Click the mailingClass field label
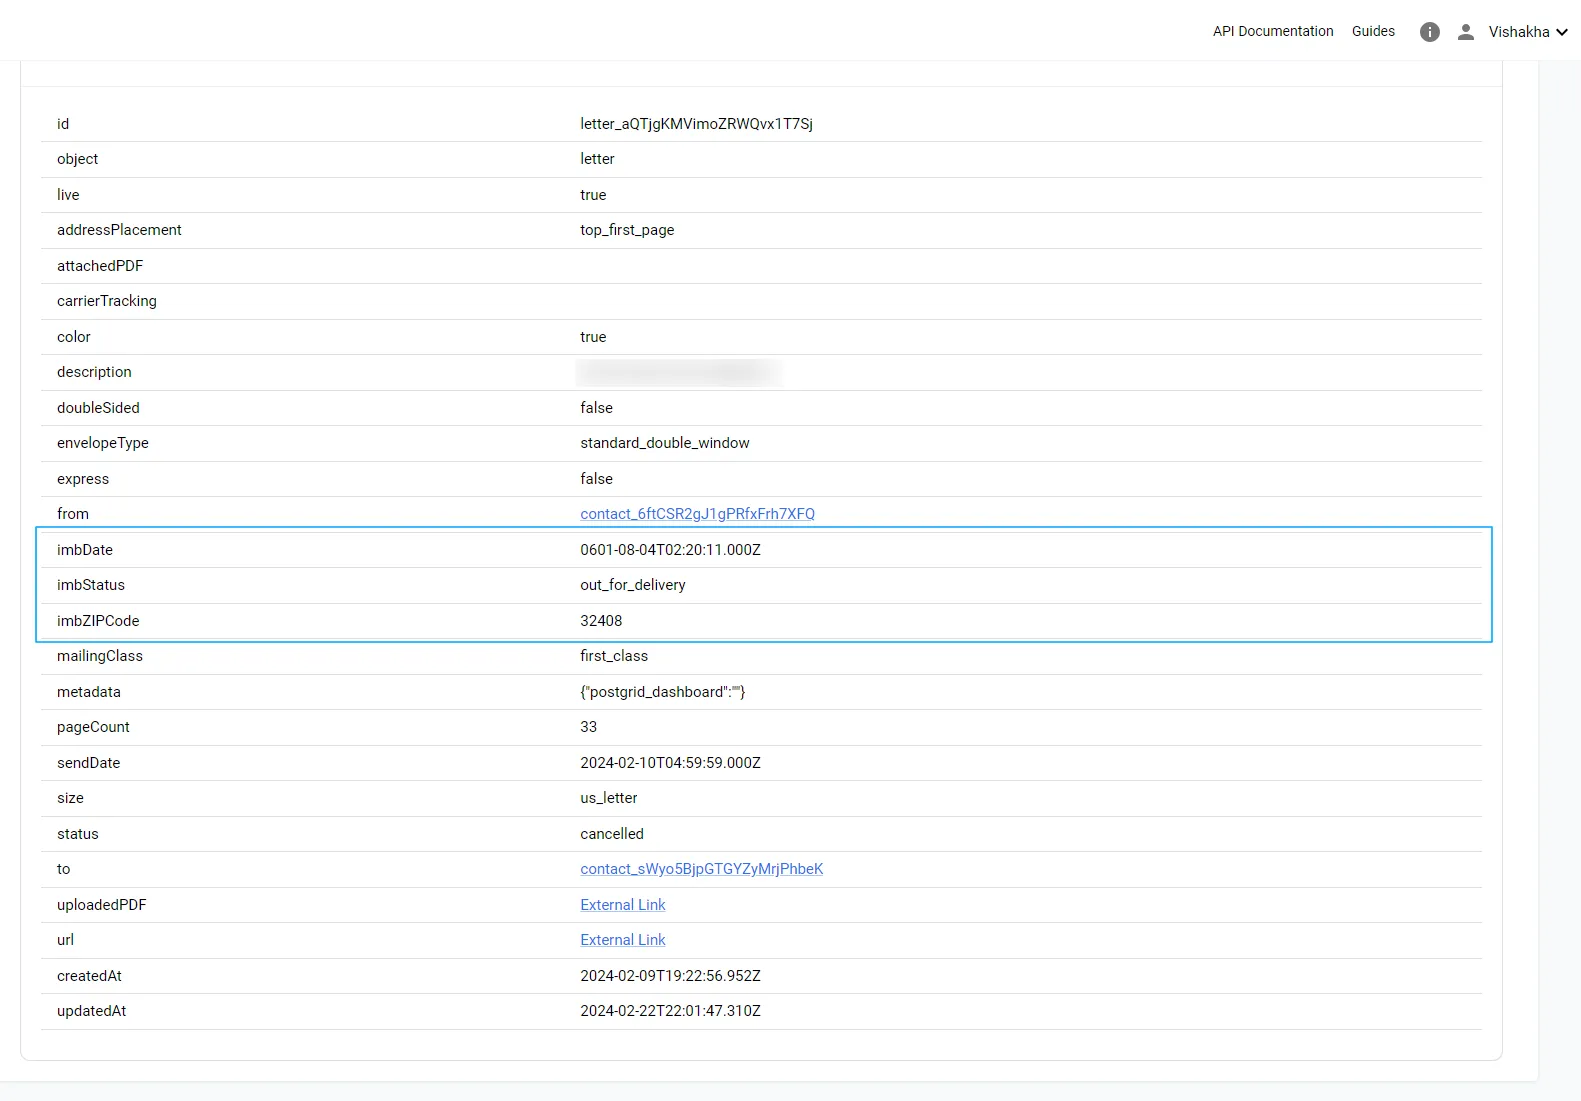1581x1101 pixels. click(x=100, y=656)
